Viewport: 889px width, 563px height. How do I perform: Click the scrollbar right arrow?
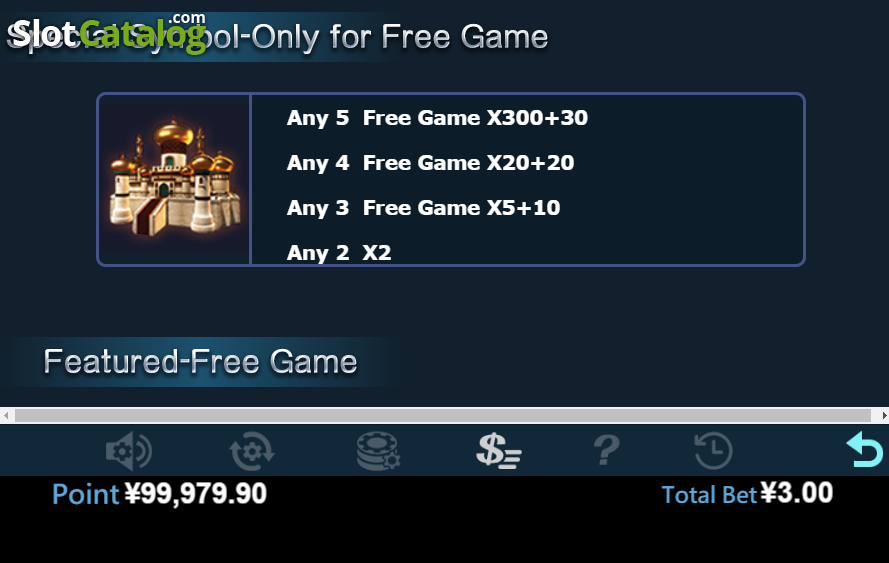tap(883, 416)
